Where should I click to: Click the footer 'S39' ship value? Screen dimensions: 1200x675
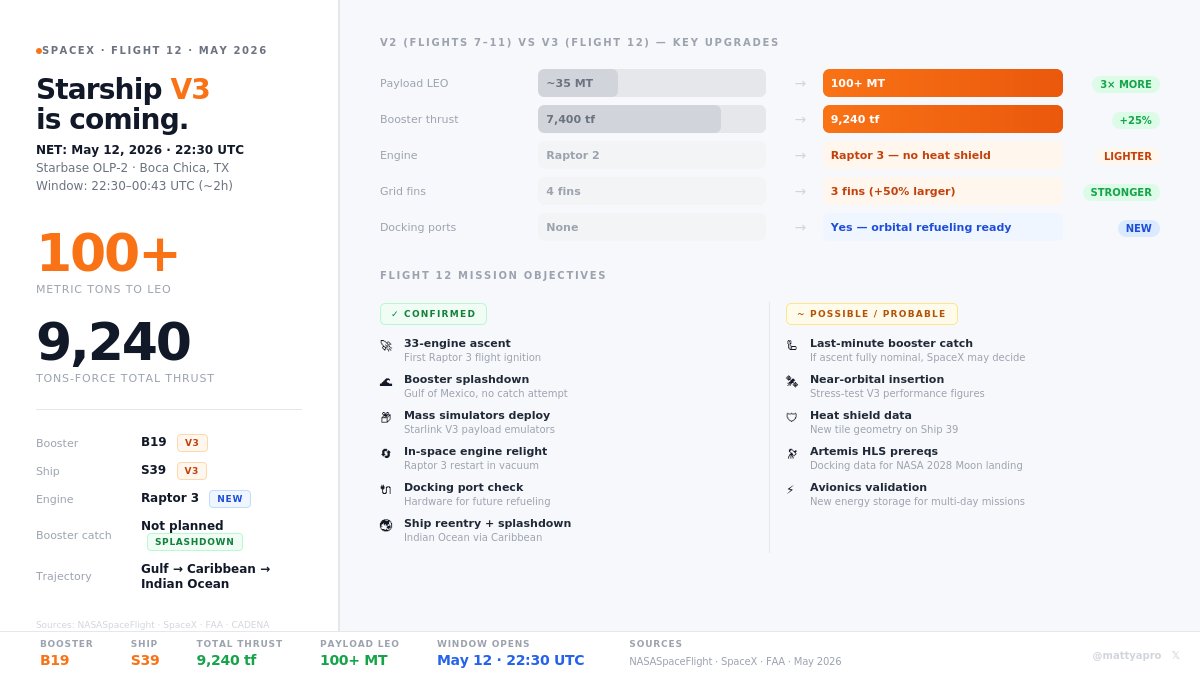tap(145, 660)
